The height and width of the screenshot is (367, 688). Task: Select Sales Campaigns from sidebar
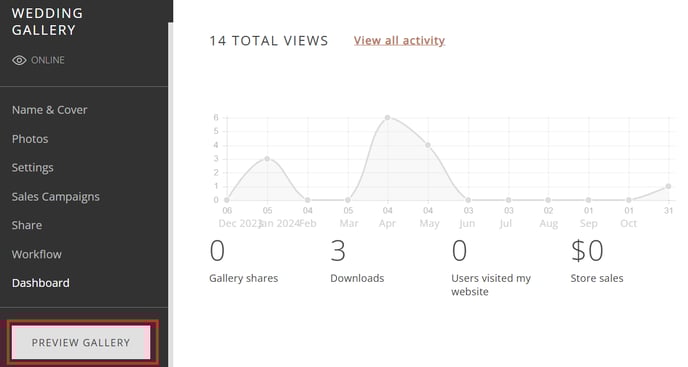click(x=56, y=197)
